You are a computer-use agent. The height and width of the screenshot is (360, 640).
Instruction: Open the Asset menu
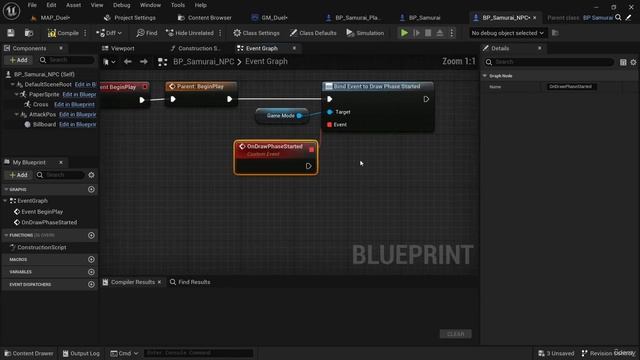click(x=73, y=5)
